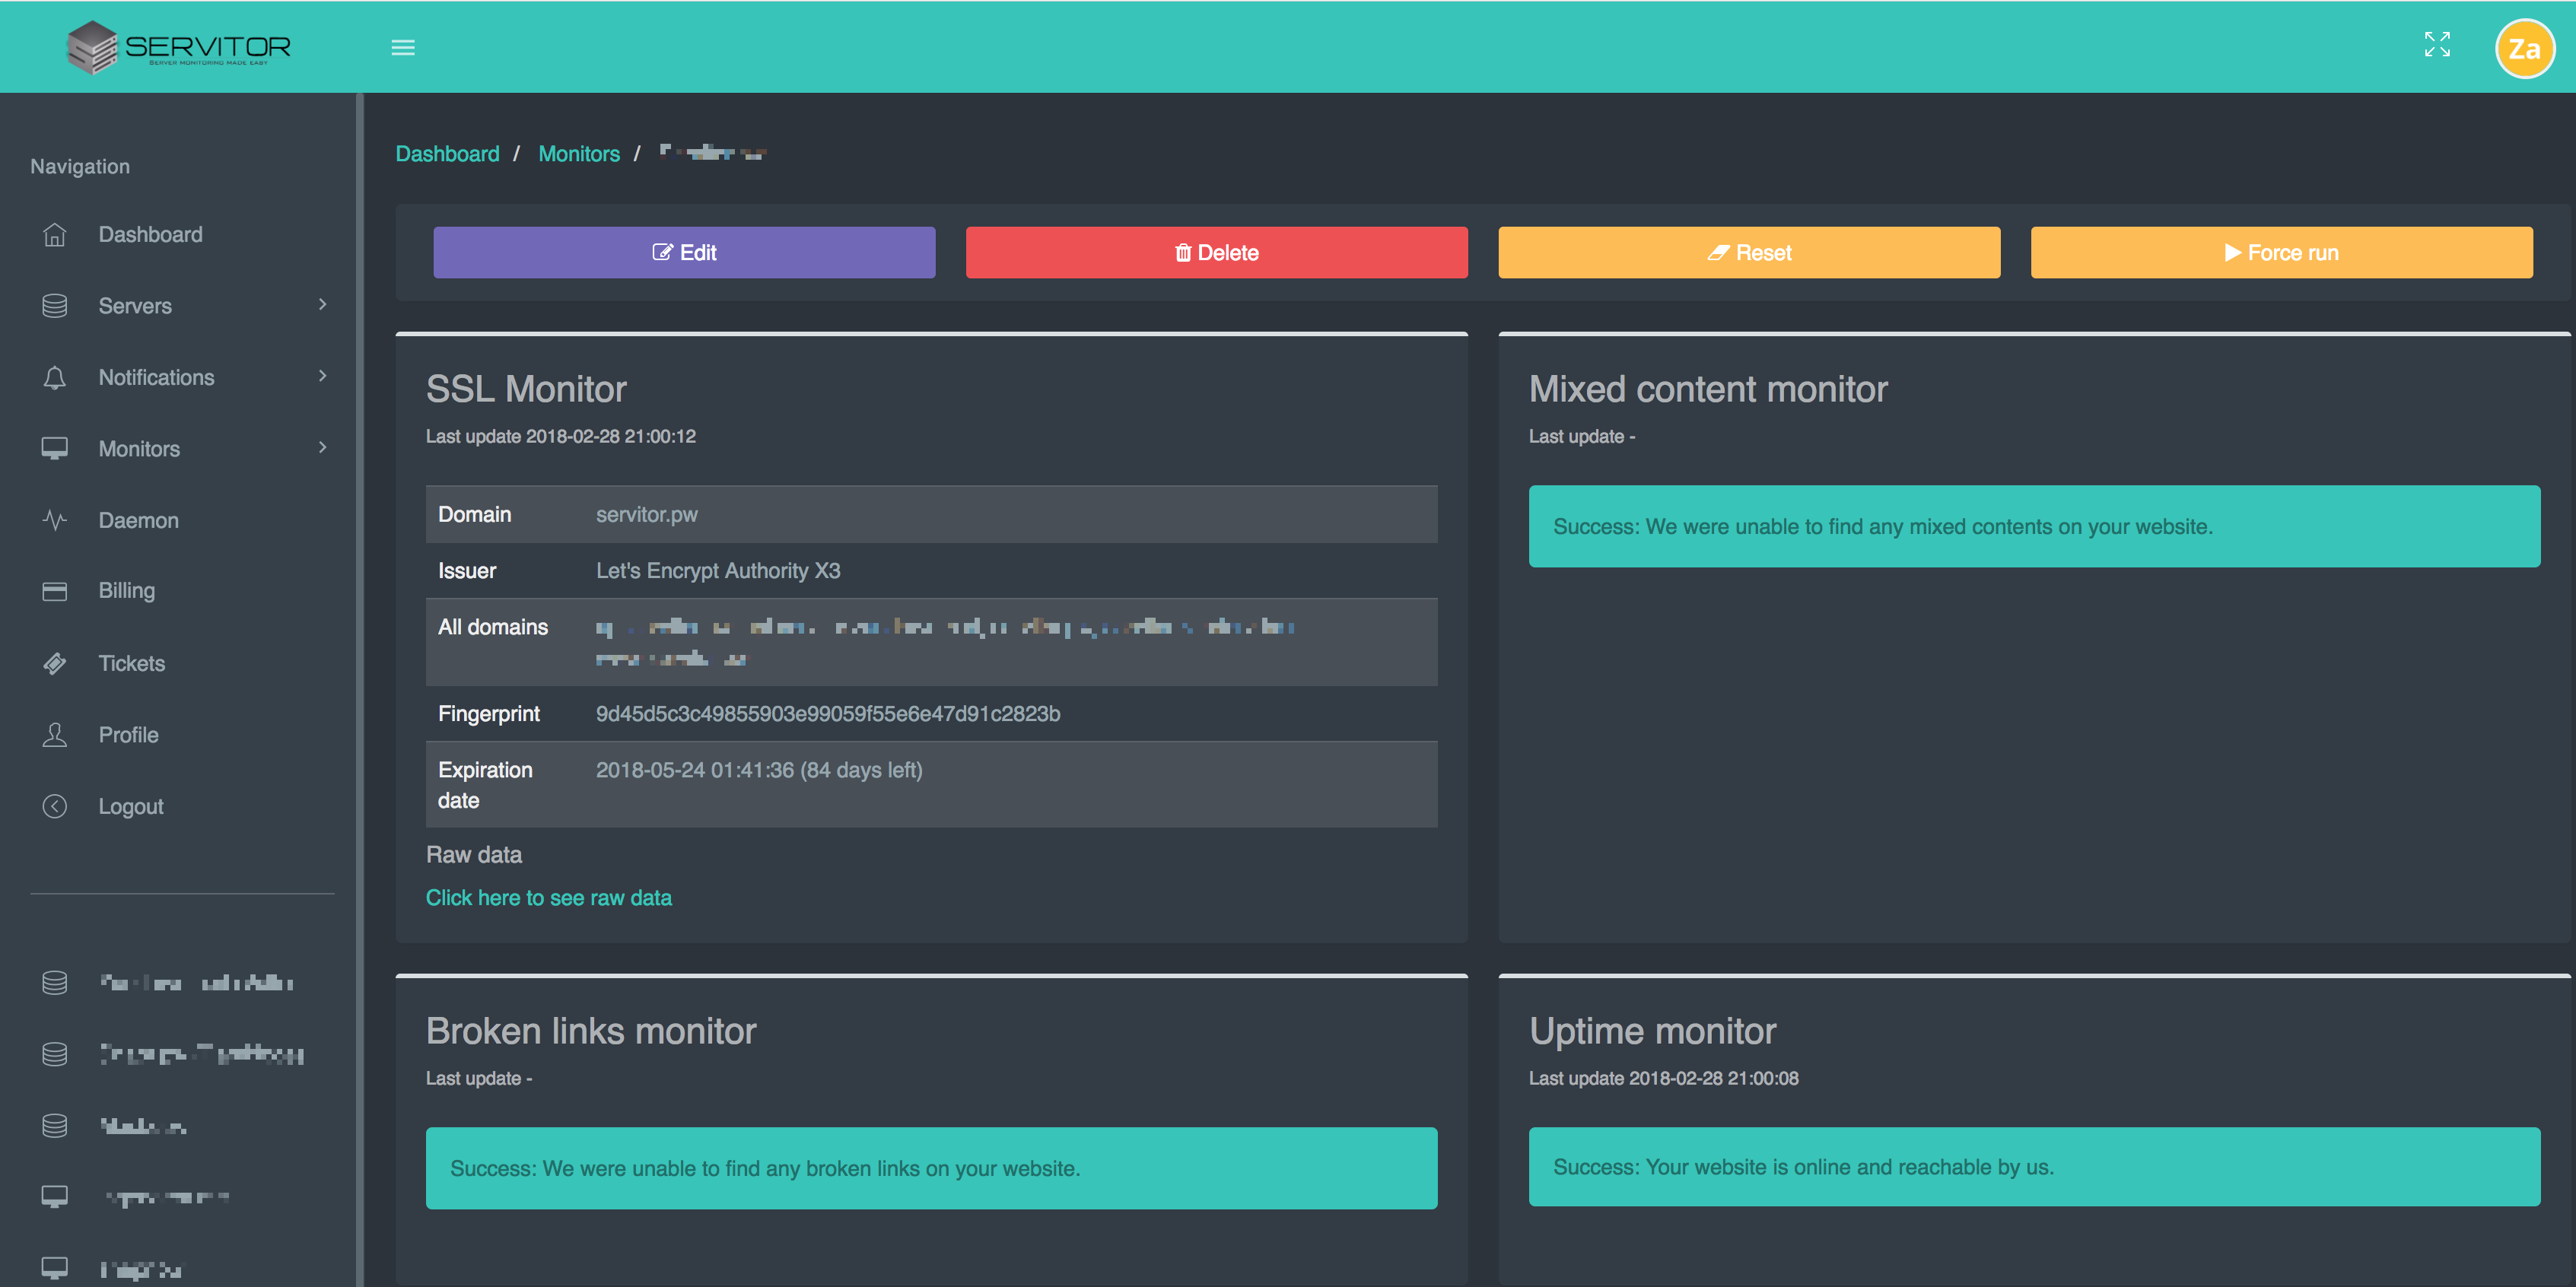Click the Tickets tag icon
Viewport: 2576px width, 1287px height.
(55, 663)
